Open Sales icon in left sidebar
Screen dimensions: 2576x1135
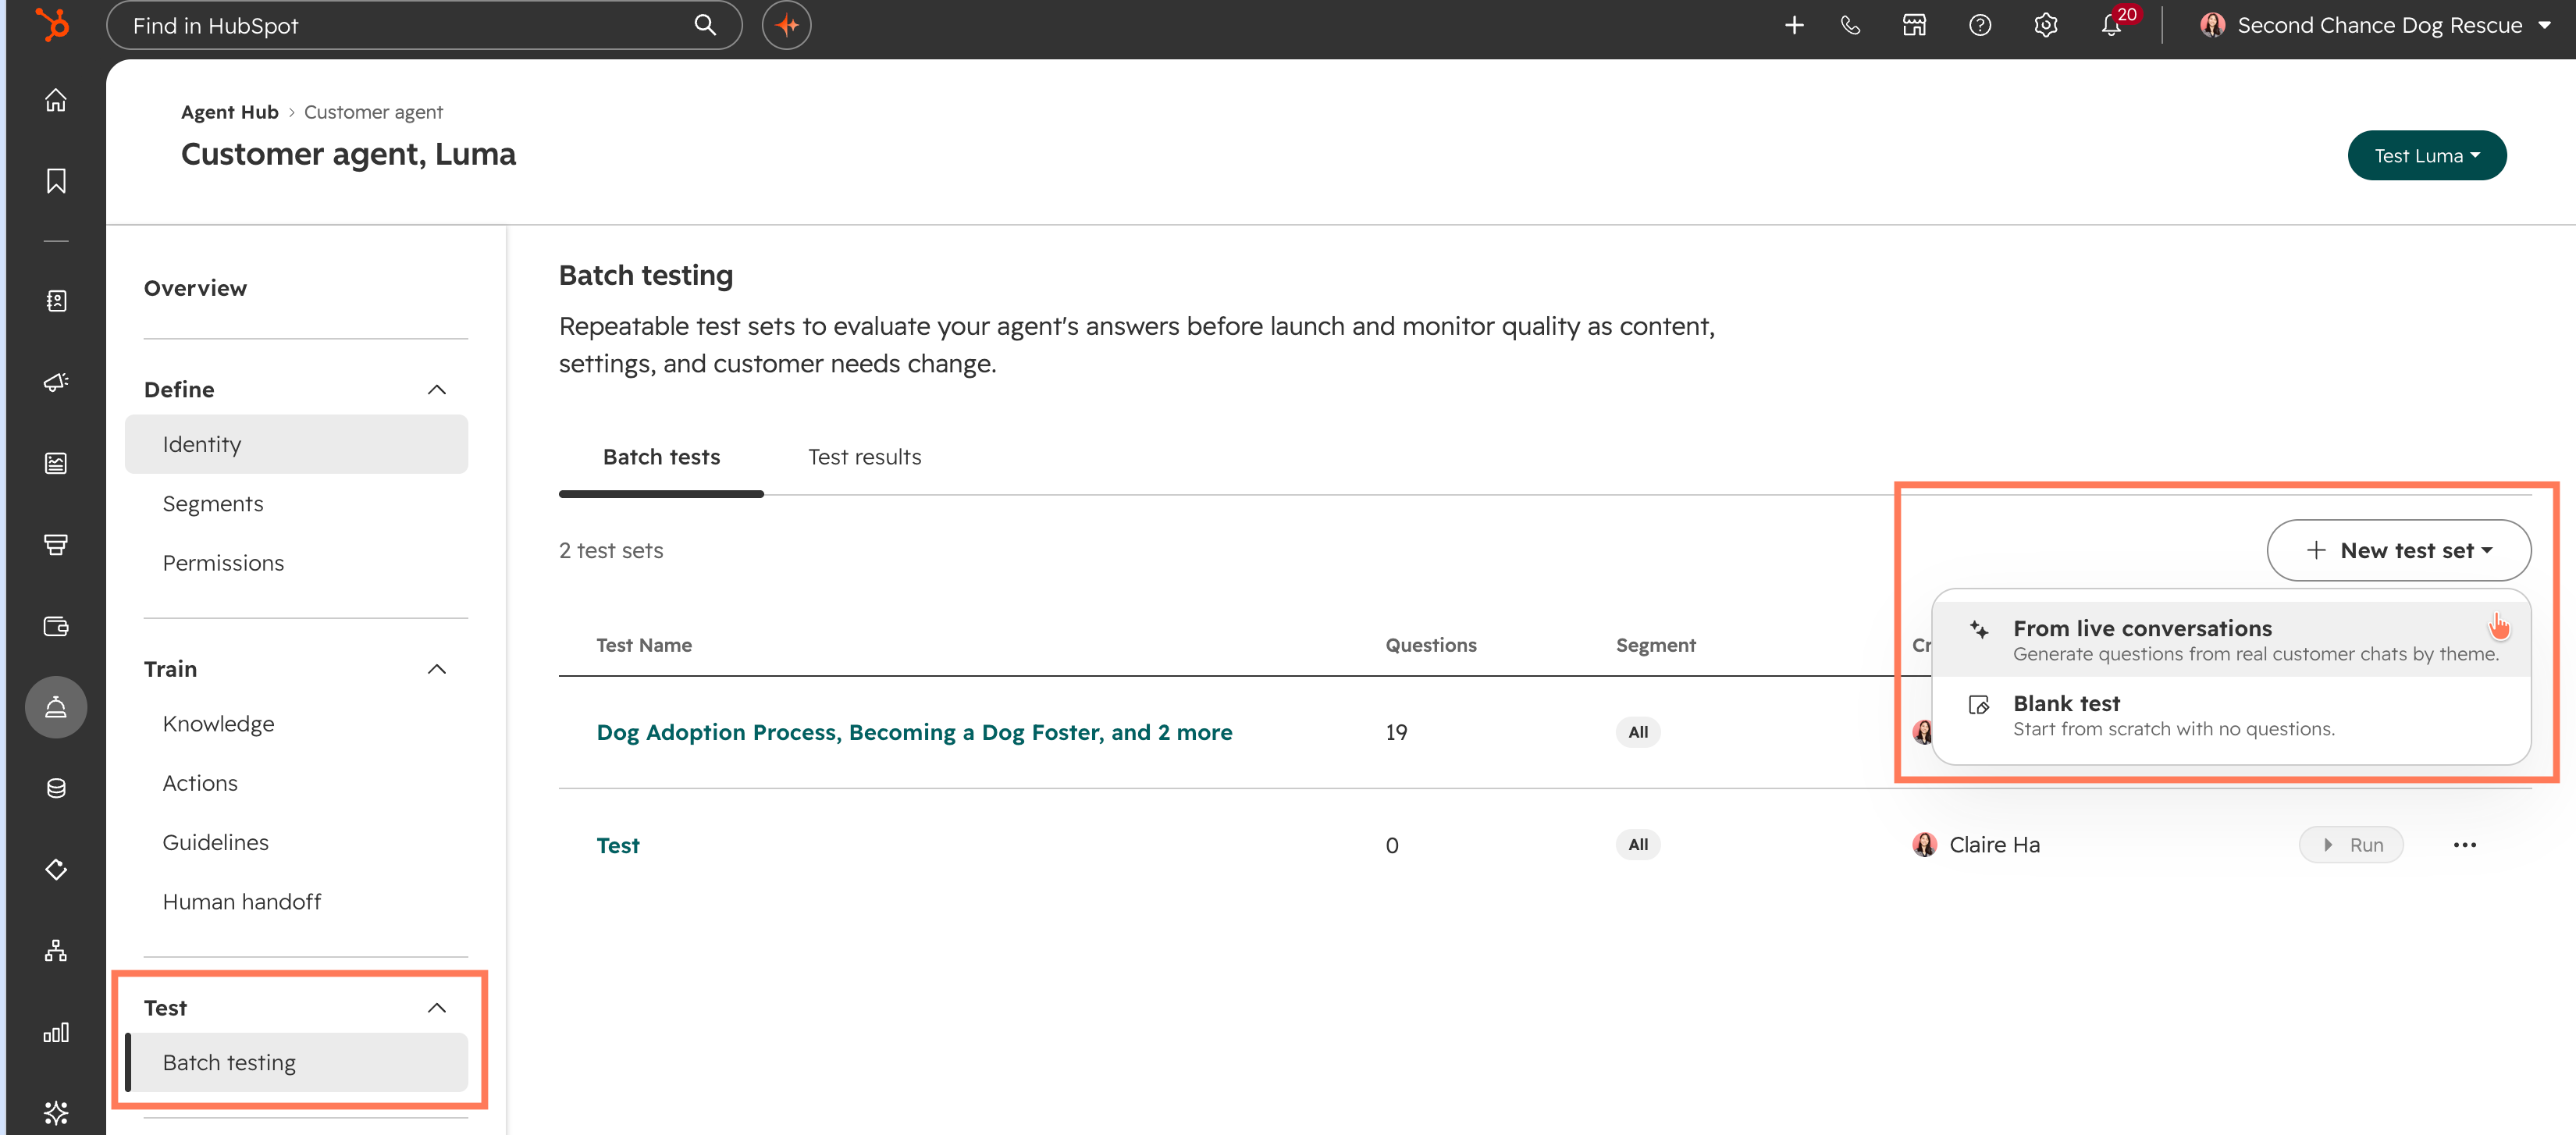click(x=56, y=544)
